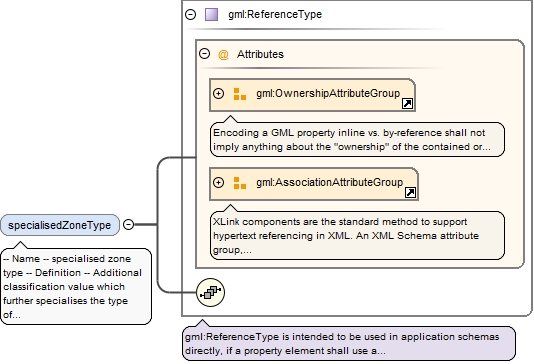Collapse the specialisedZoneType element
The image size is (534, 364).
(x=128, y=224)
